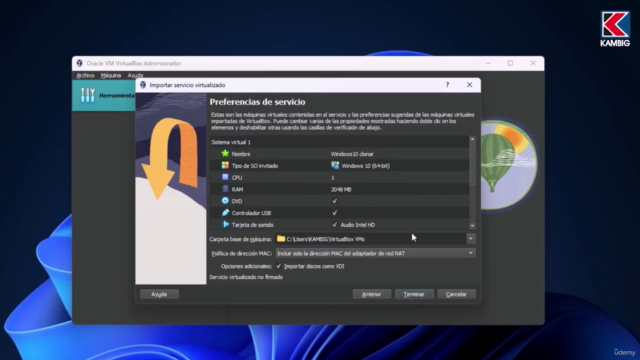Toggle the Controlador USB checkbox
Screen dimensions: 640x360
(x=335, y=213)
